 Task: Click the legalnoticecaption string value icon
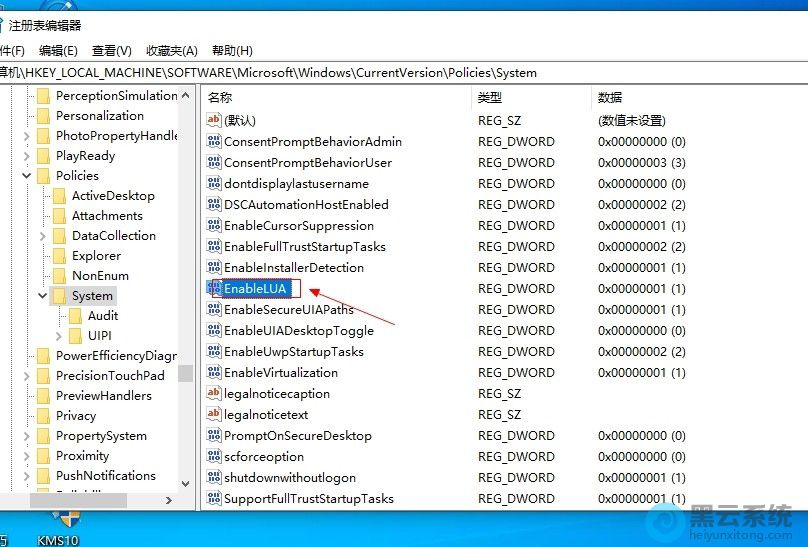pyautogui.click(x=213, y=394)
